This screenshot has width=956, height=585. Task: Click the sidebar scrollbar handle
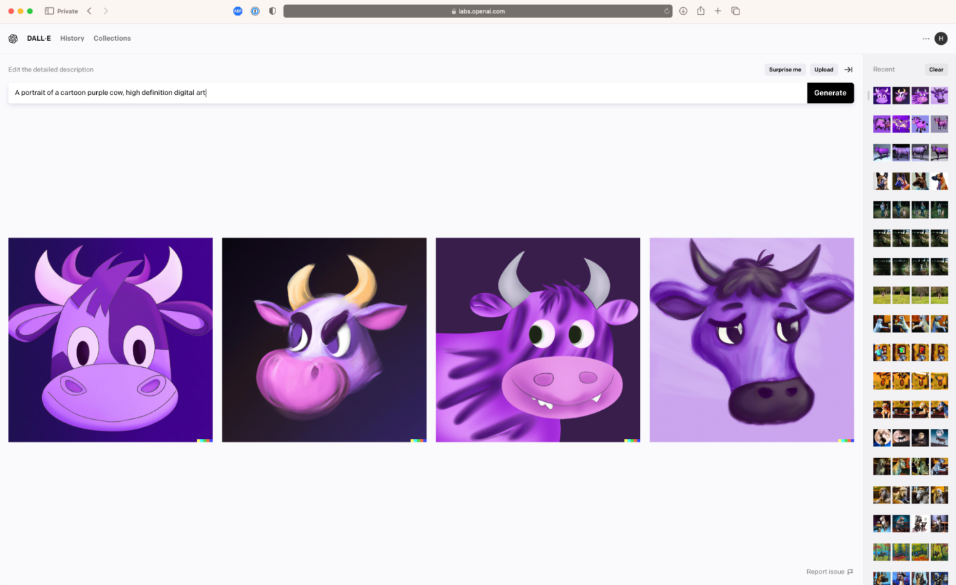pos(868,95)
